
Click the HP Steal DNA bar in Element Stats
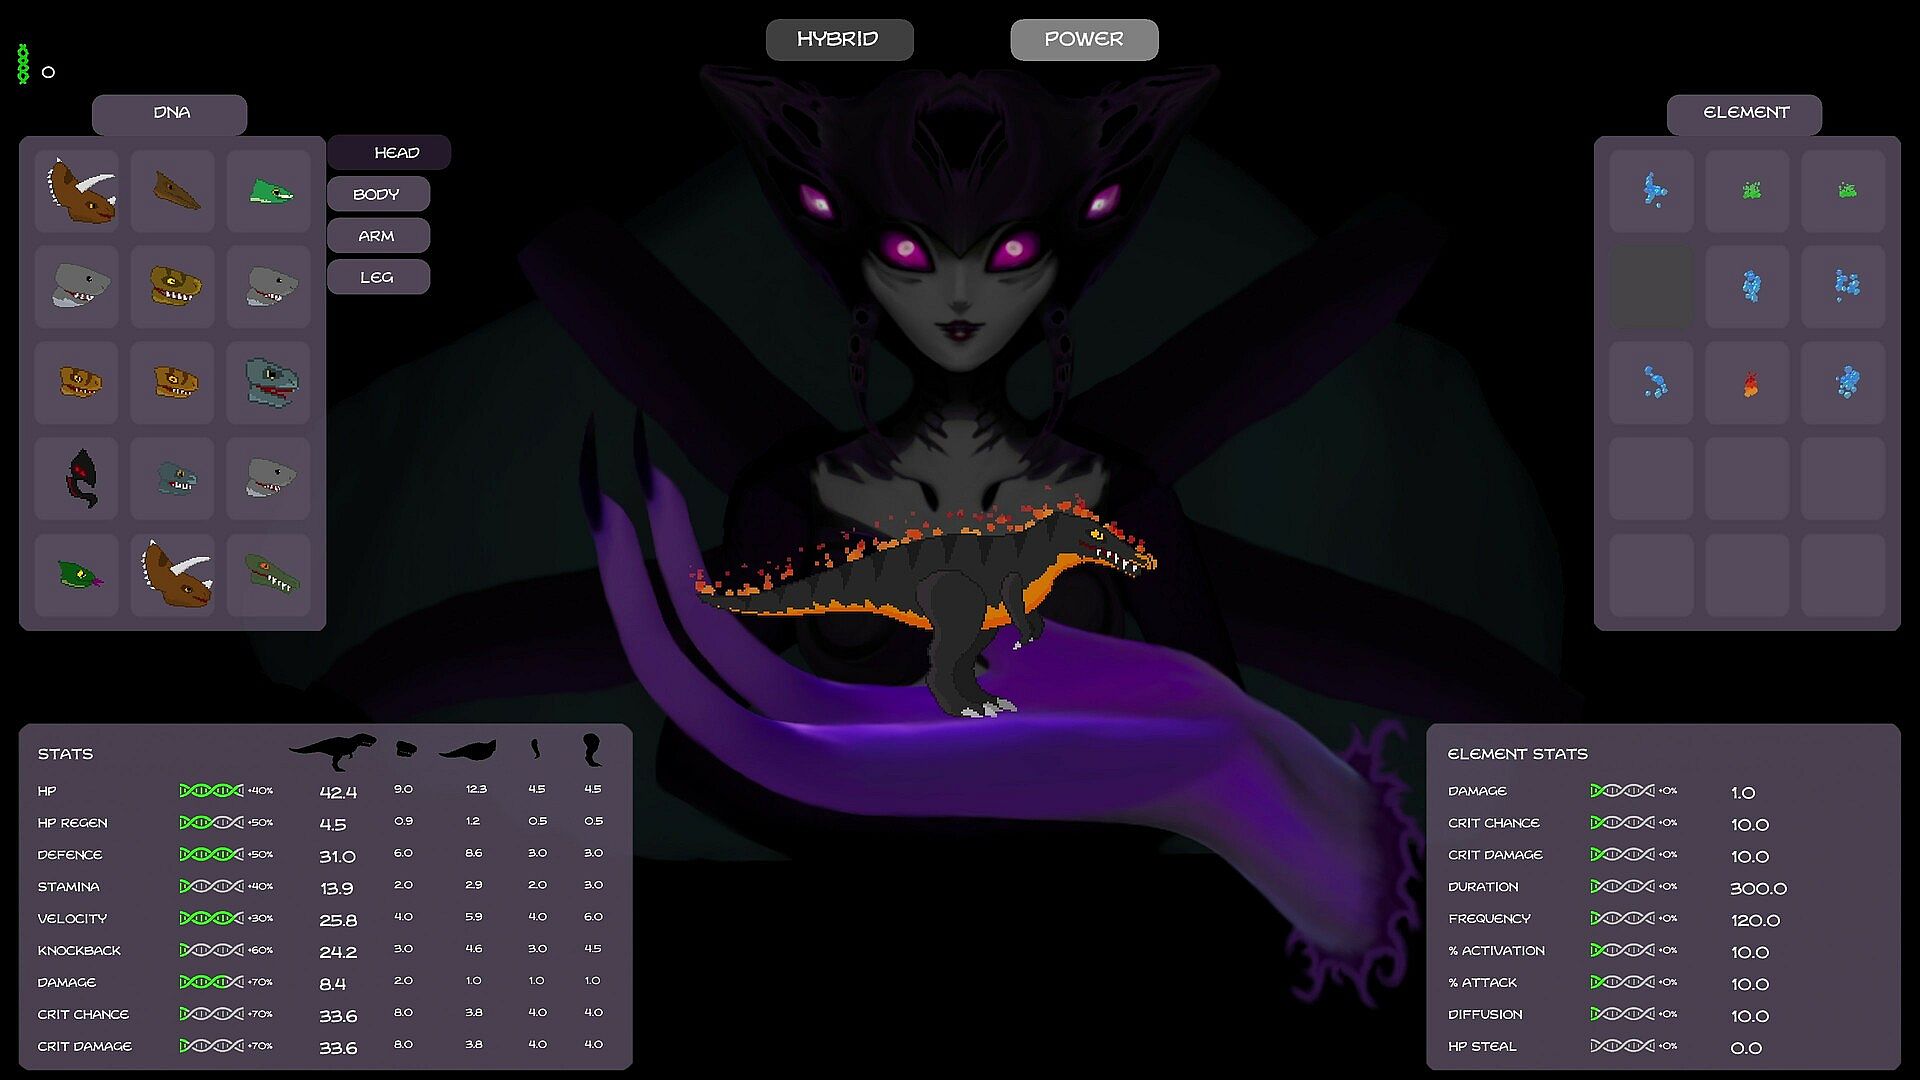tap(1622, 1046)
